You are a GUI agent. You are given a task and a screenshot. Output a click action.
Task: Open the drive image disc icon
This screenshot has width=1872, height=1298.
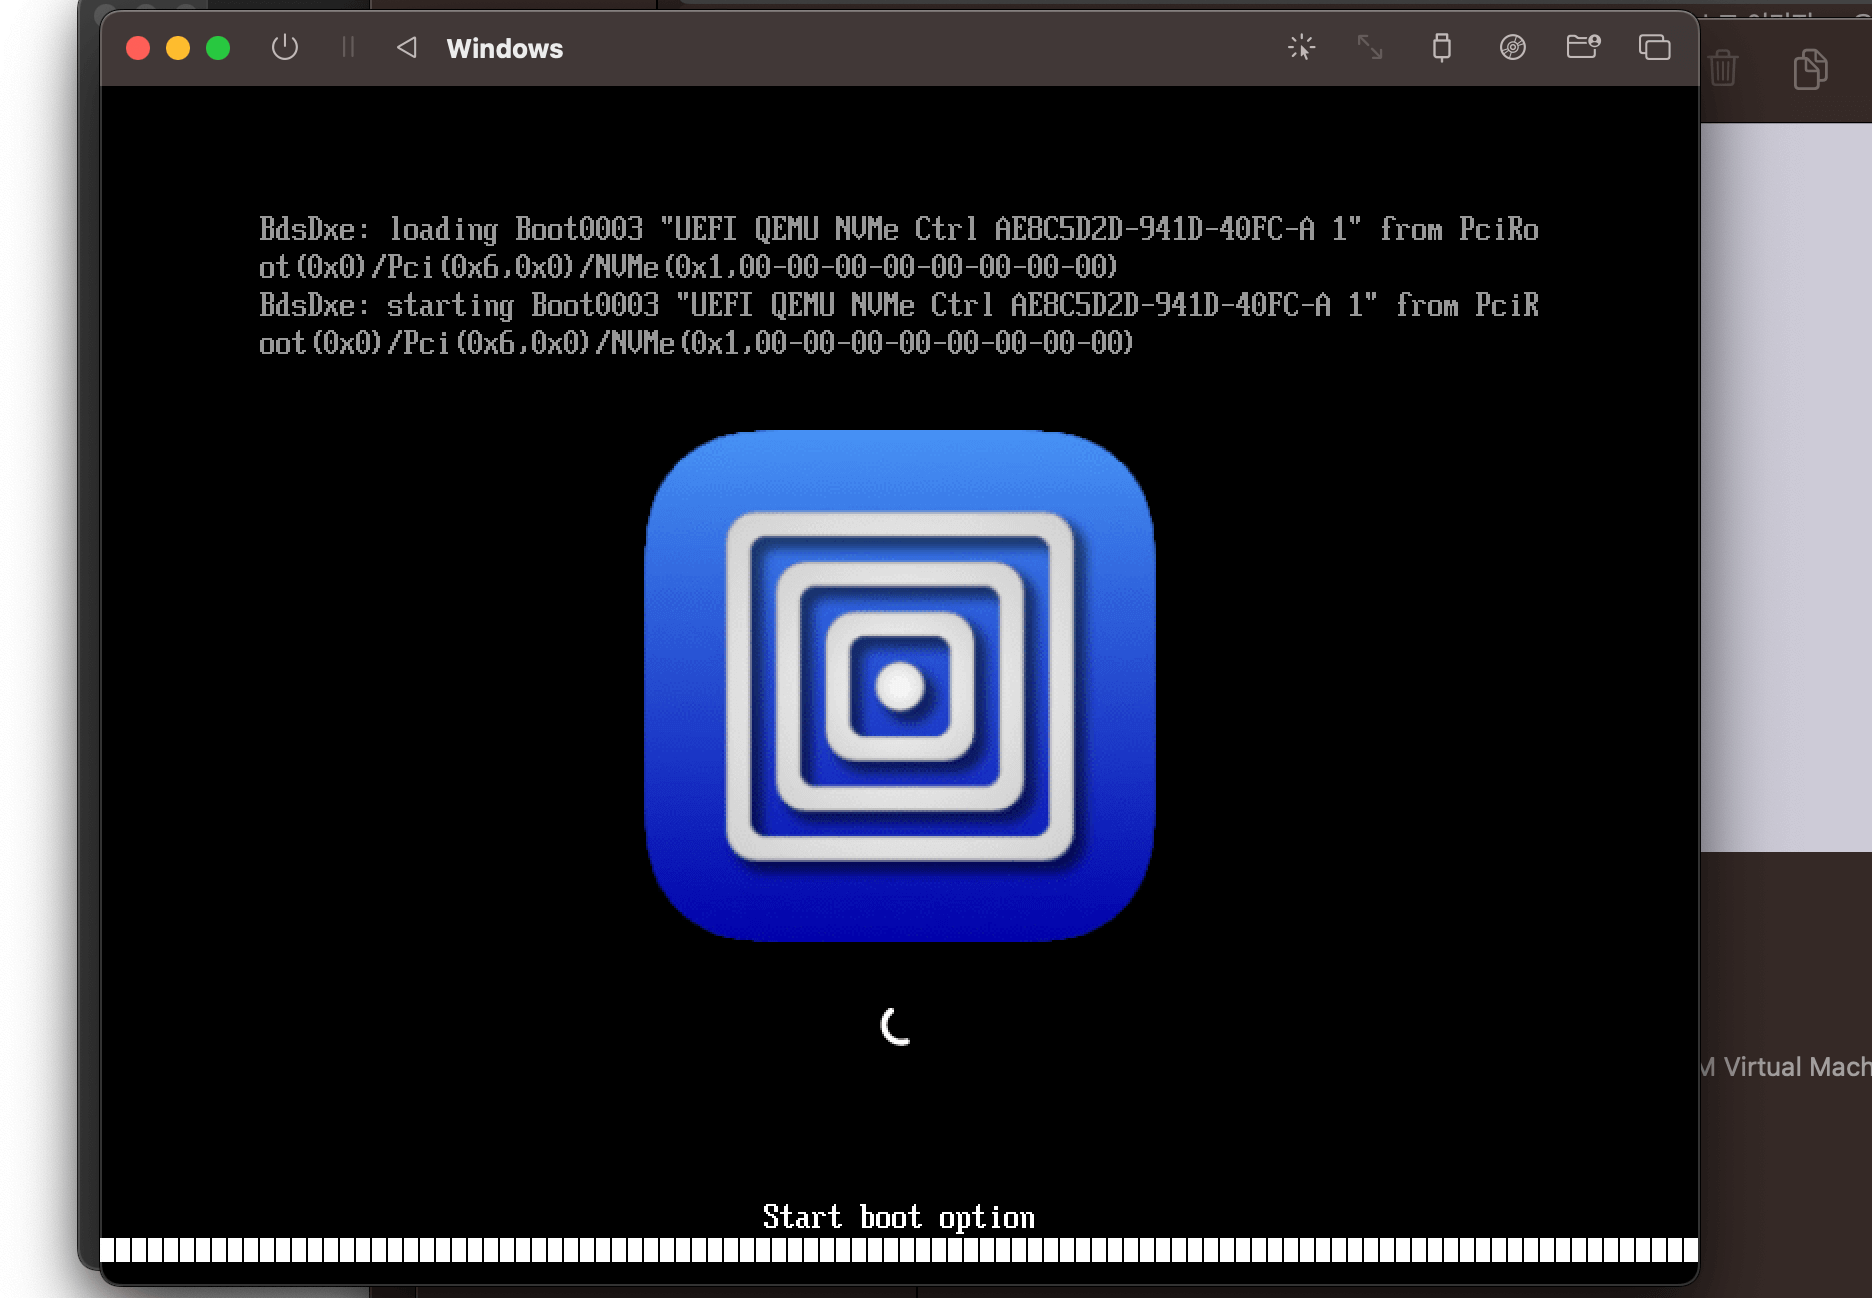[x=1513, y=47]
